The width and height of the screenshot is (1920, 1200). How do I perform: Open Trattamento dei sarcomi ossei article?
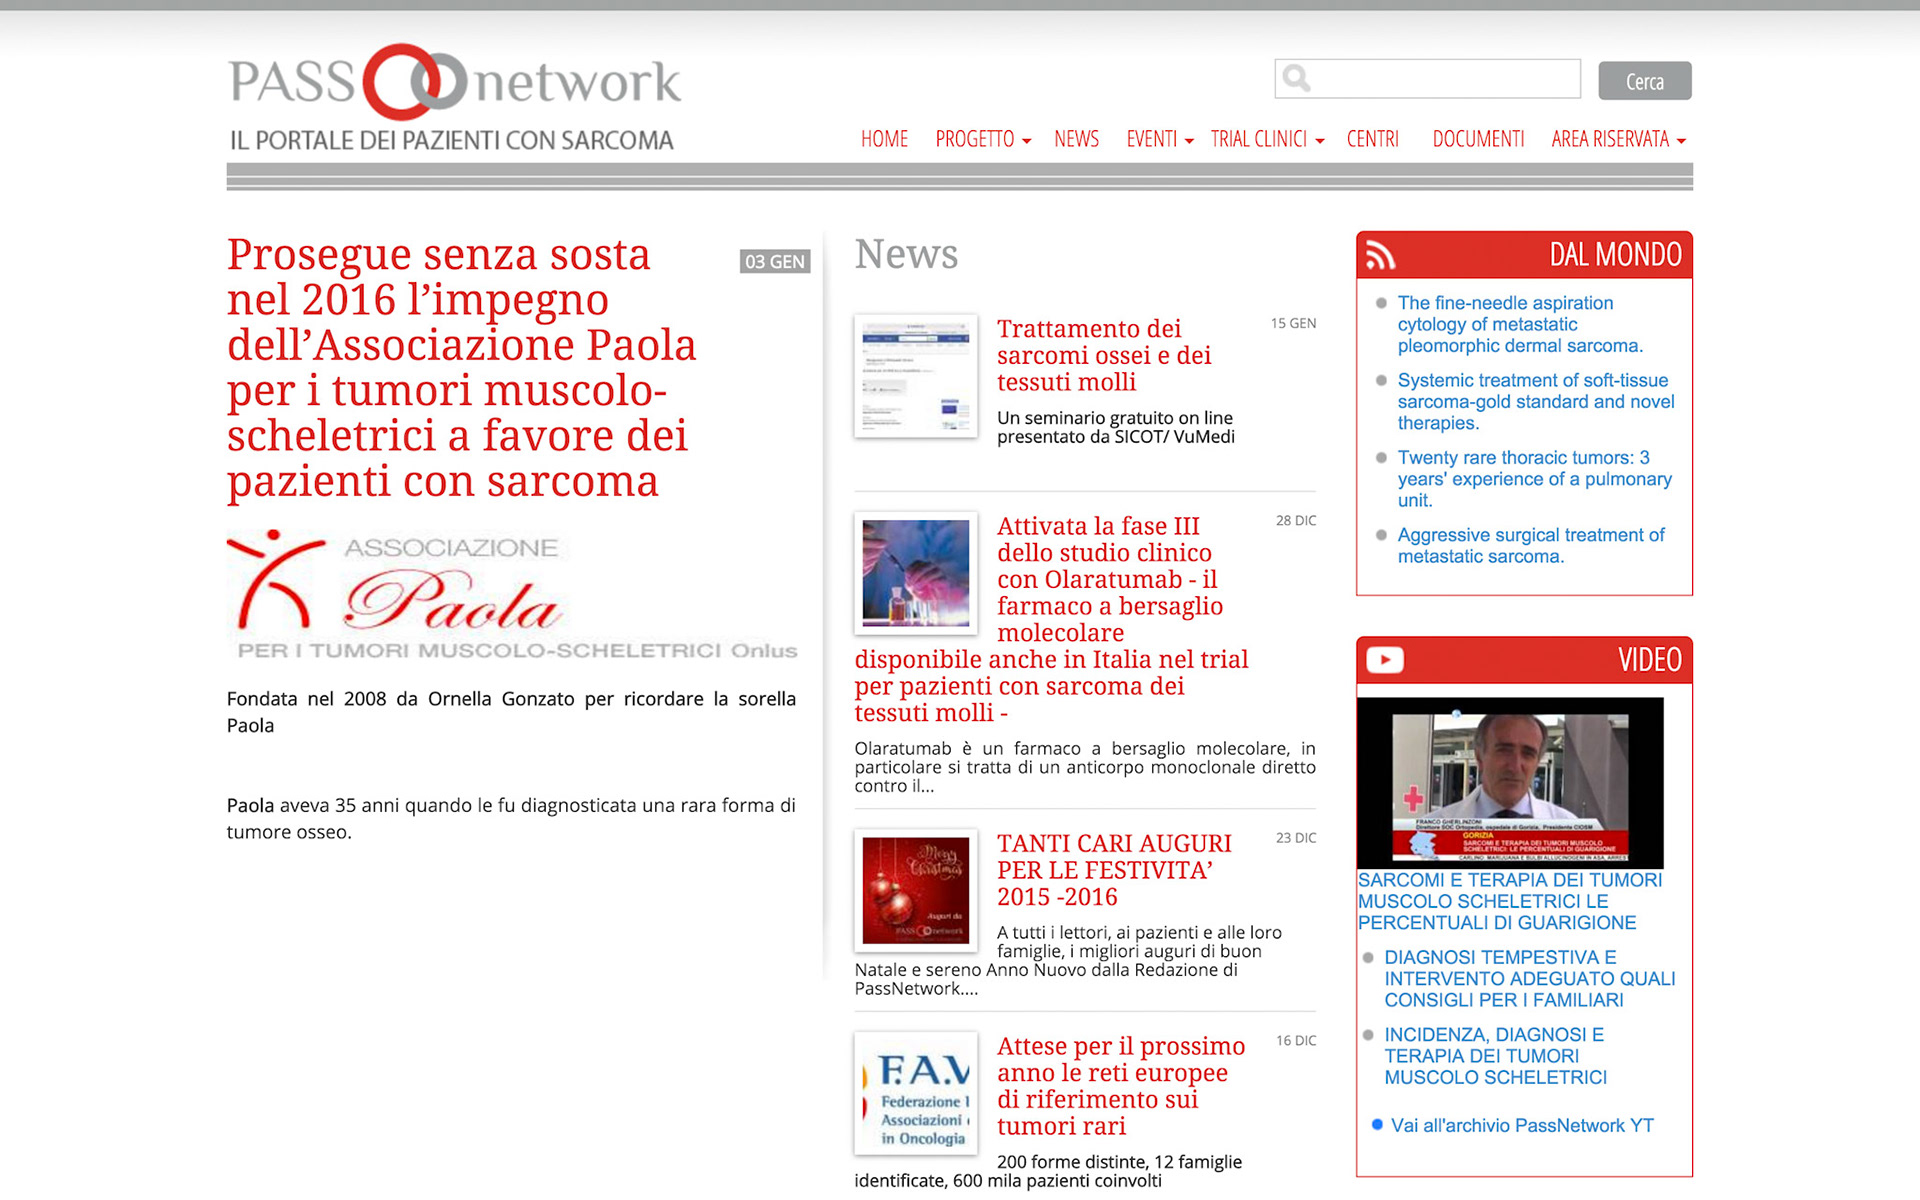click(1104, 355)
